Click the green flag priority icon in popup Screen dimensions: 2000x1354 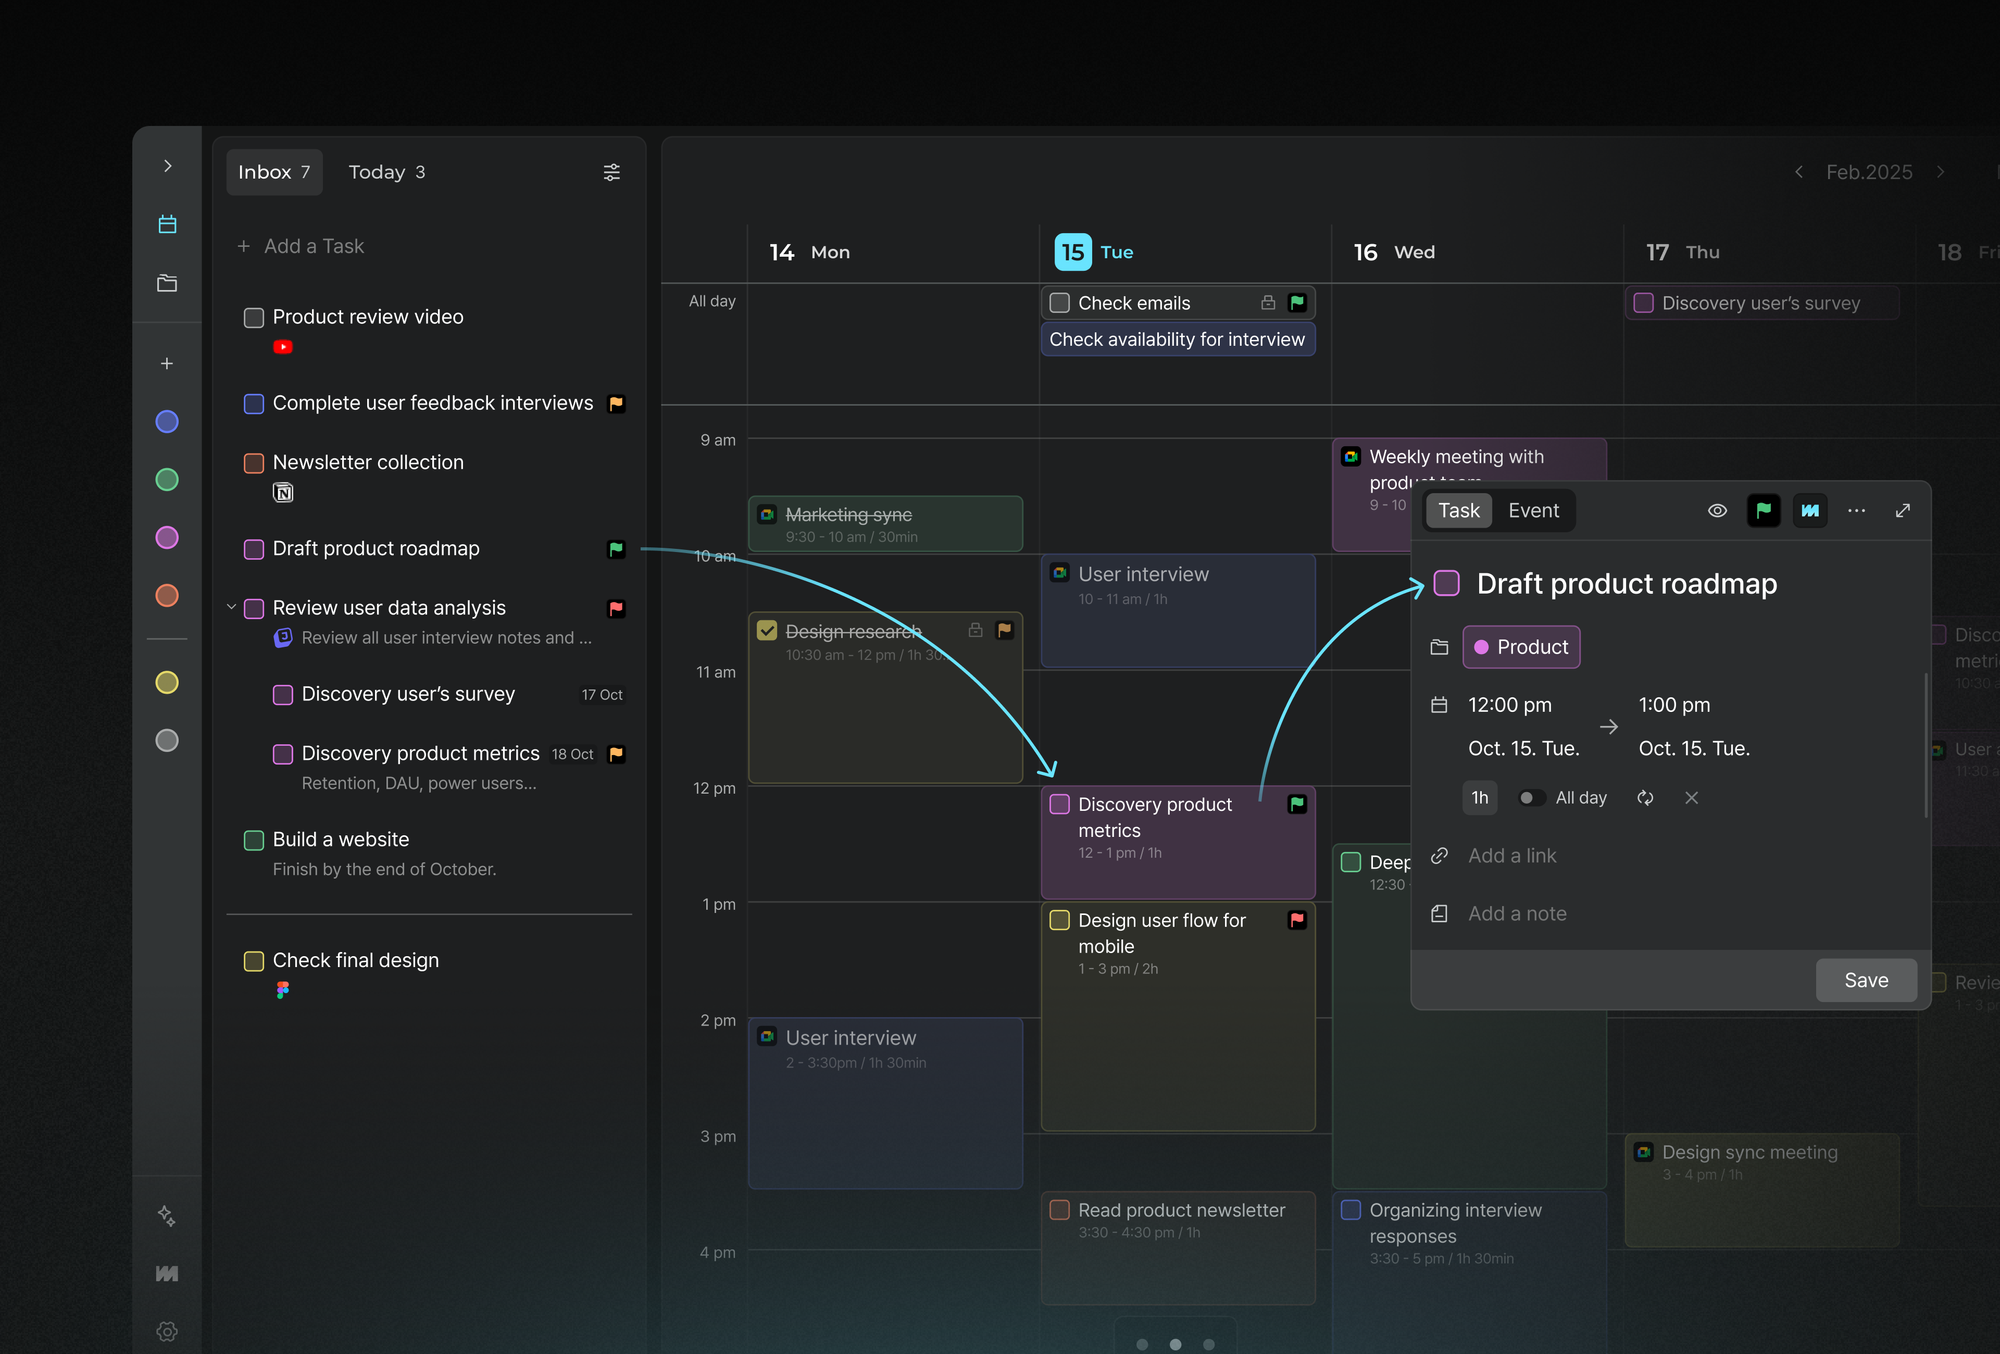1764,511
